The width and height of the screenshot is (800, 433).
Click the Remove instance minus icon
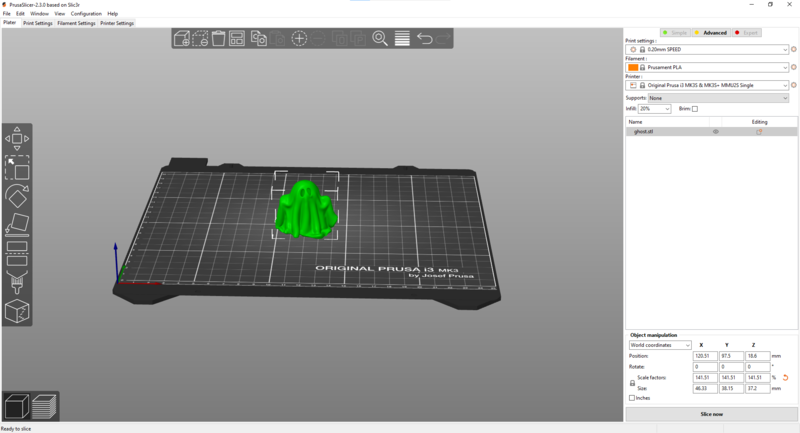[318, 39]
